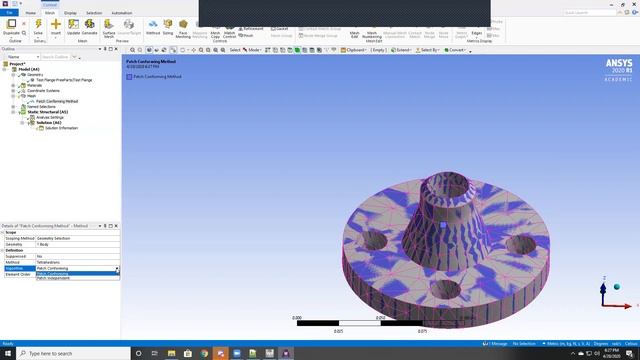Click the Generate mesh icon

[89, 24]
